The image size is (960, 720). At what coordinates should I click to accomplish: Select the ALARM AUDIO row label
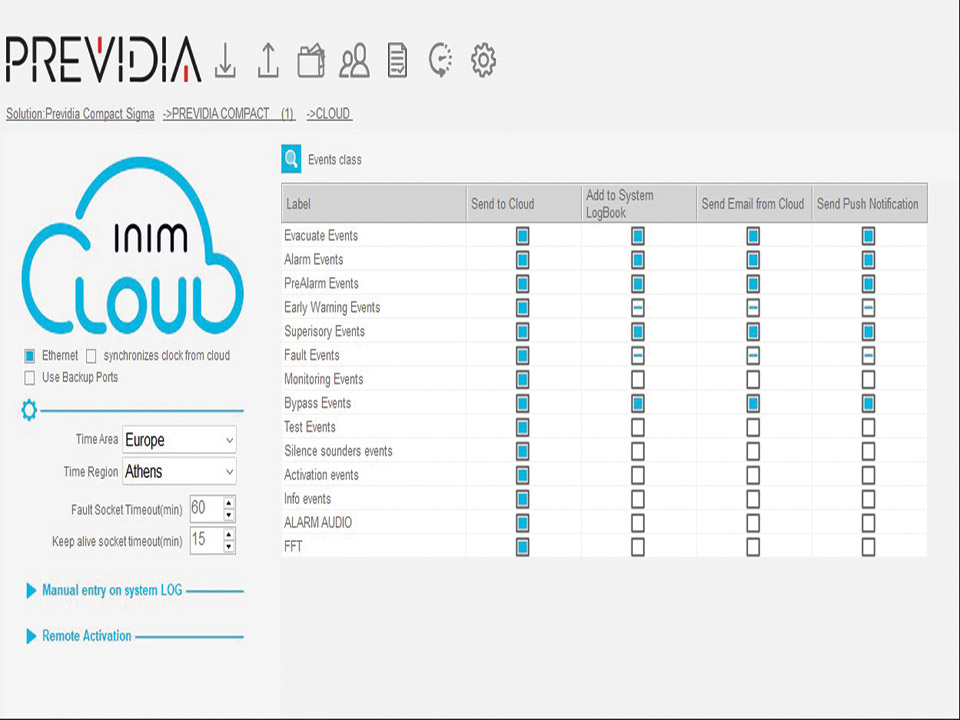coord(318,522)
